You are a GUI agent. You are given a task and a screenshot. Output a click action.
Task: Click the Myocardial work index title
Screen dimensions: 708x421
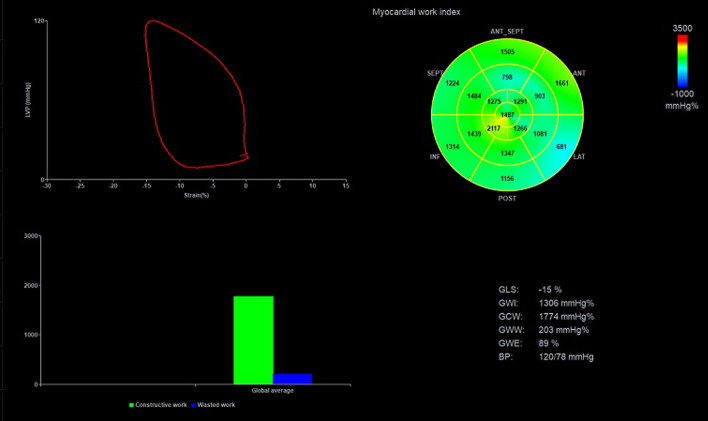click(x=409, y=11)
